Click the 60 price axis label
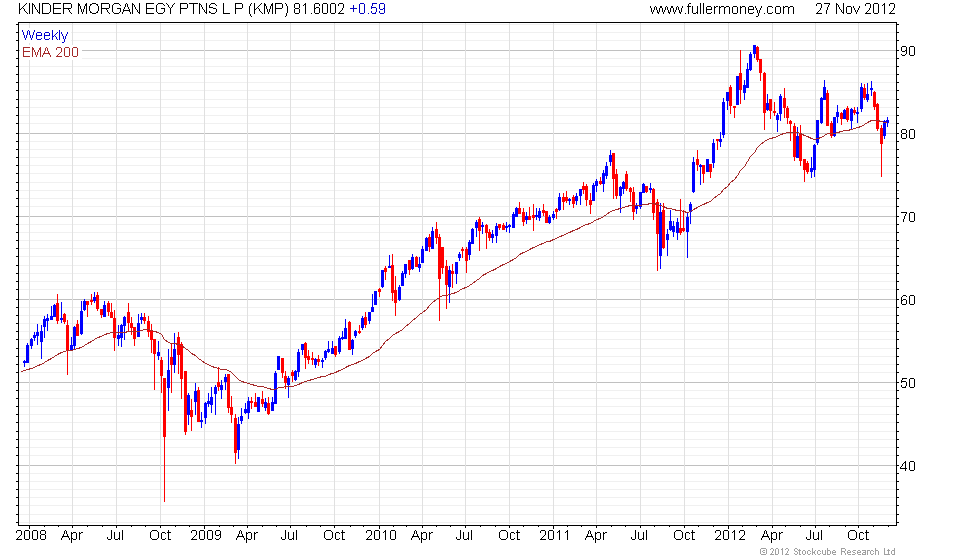Image resolution: width=980 pixels, height=560 pixels. pos(908,300)
